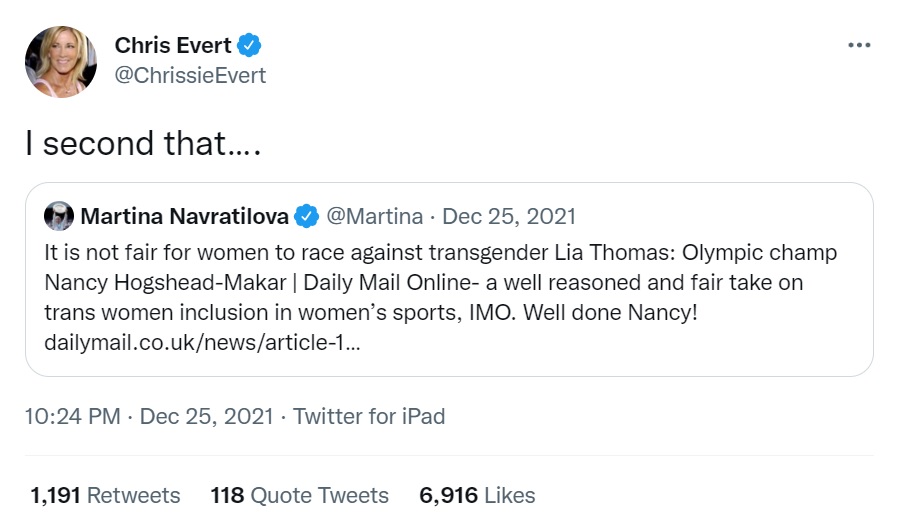897x530 pixels.
Task: View the 6,916 Likes list
Action: [477, 495]
